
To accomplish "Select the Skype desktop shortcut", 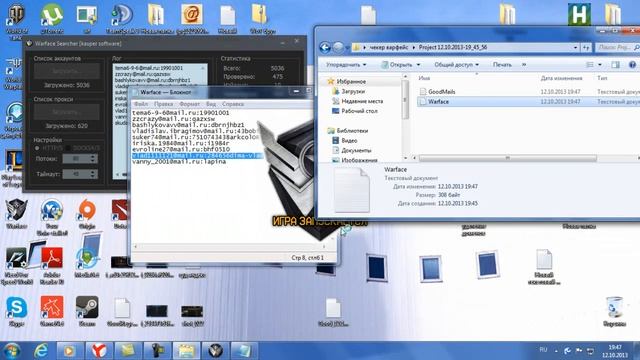I will coord(16,312).
